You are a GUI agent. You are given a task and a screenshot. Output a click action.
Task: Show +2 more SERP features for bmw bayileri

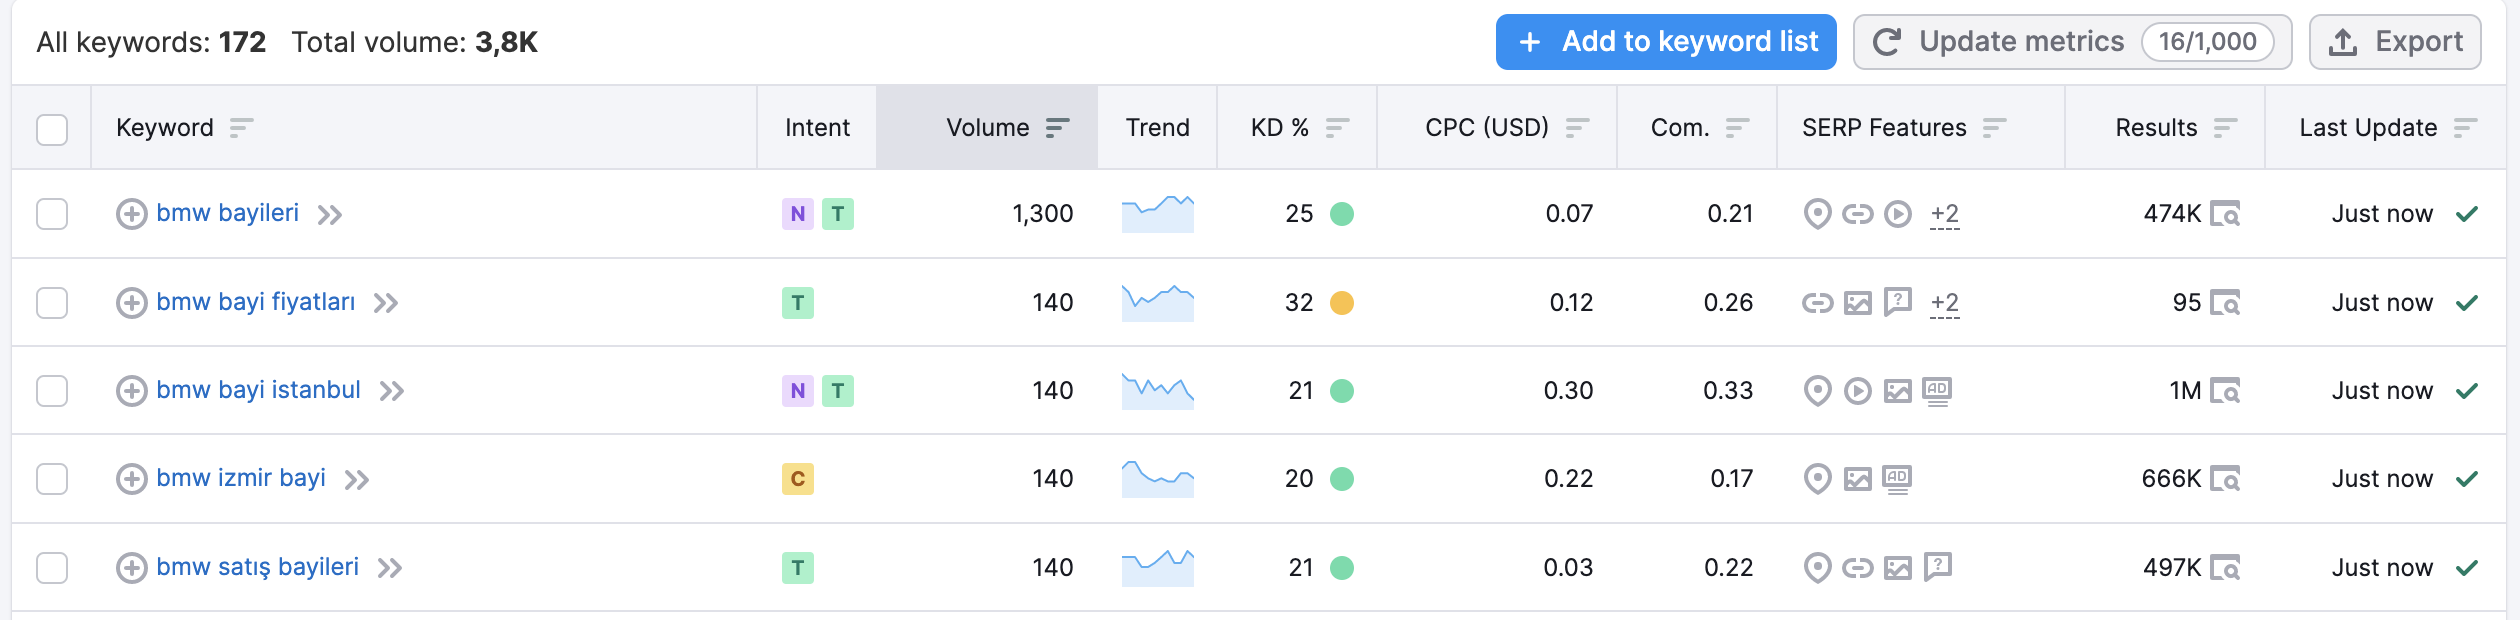(x=1945, y=214)
